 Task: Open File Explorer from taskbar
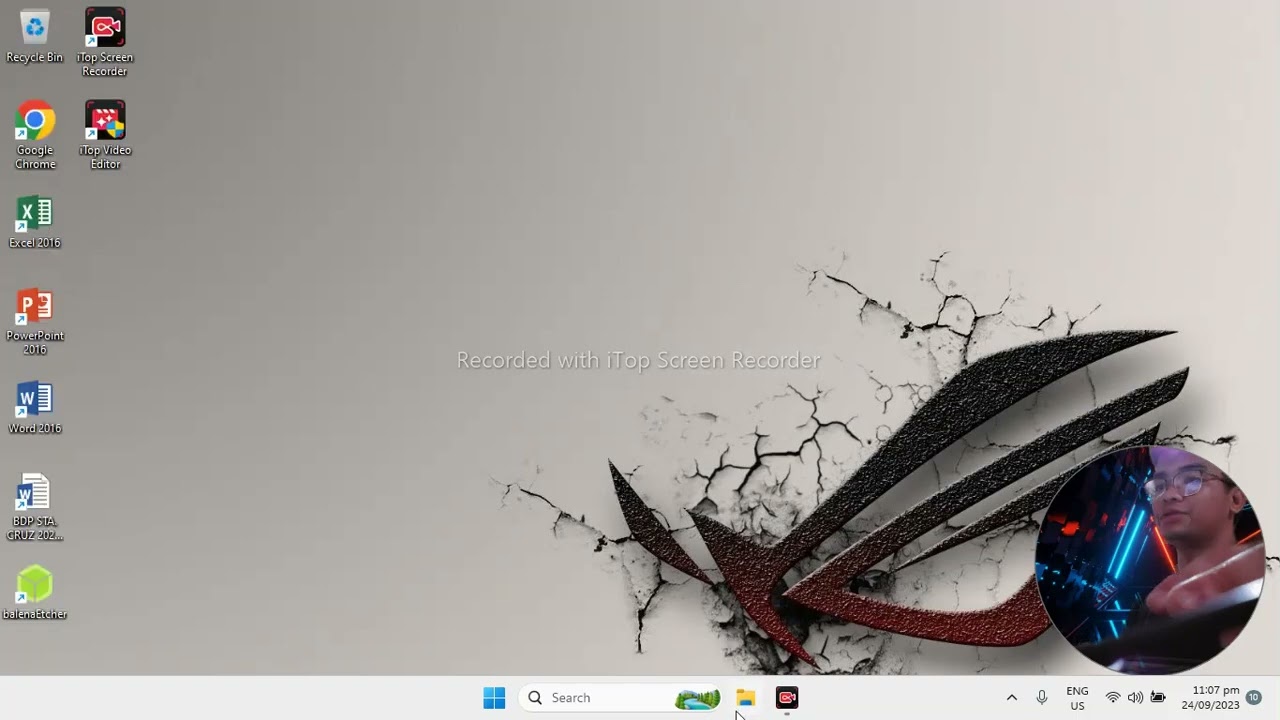click(746, 698)
